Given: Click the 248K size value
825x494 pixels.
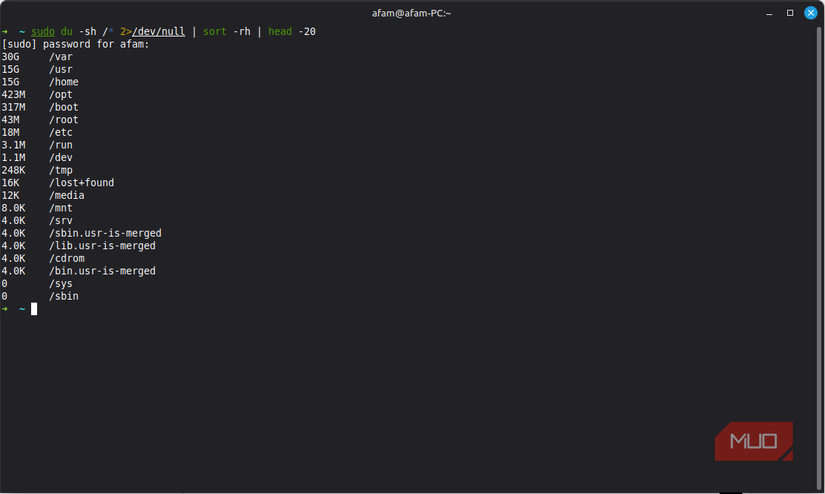Looking at the screenshot, I should pos(13,170).
